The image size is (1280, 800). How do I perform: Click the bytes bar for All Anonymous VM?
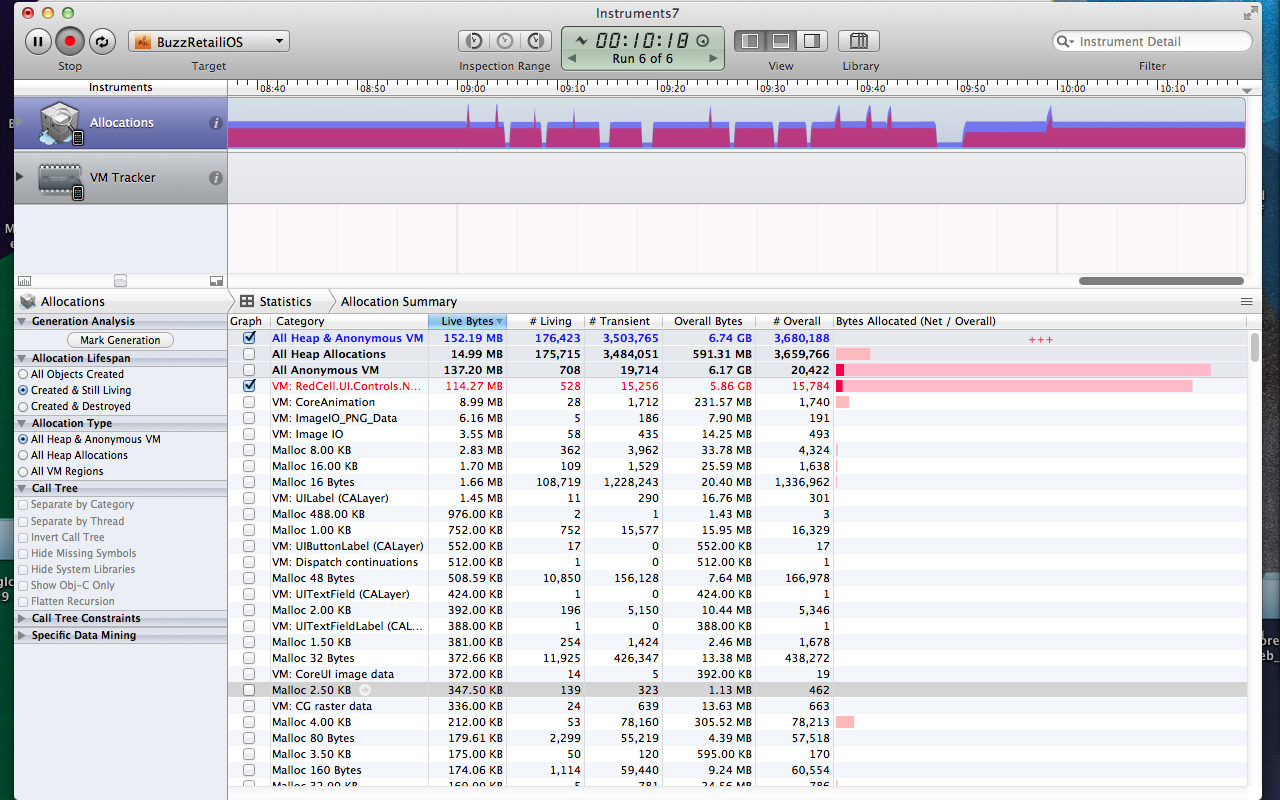(1023, 370)
